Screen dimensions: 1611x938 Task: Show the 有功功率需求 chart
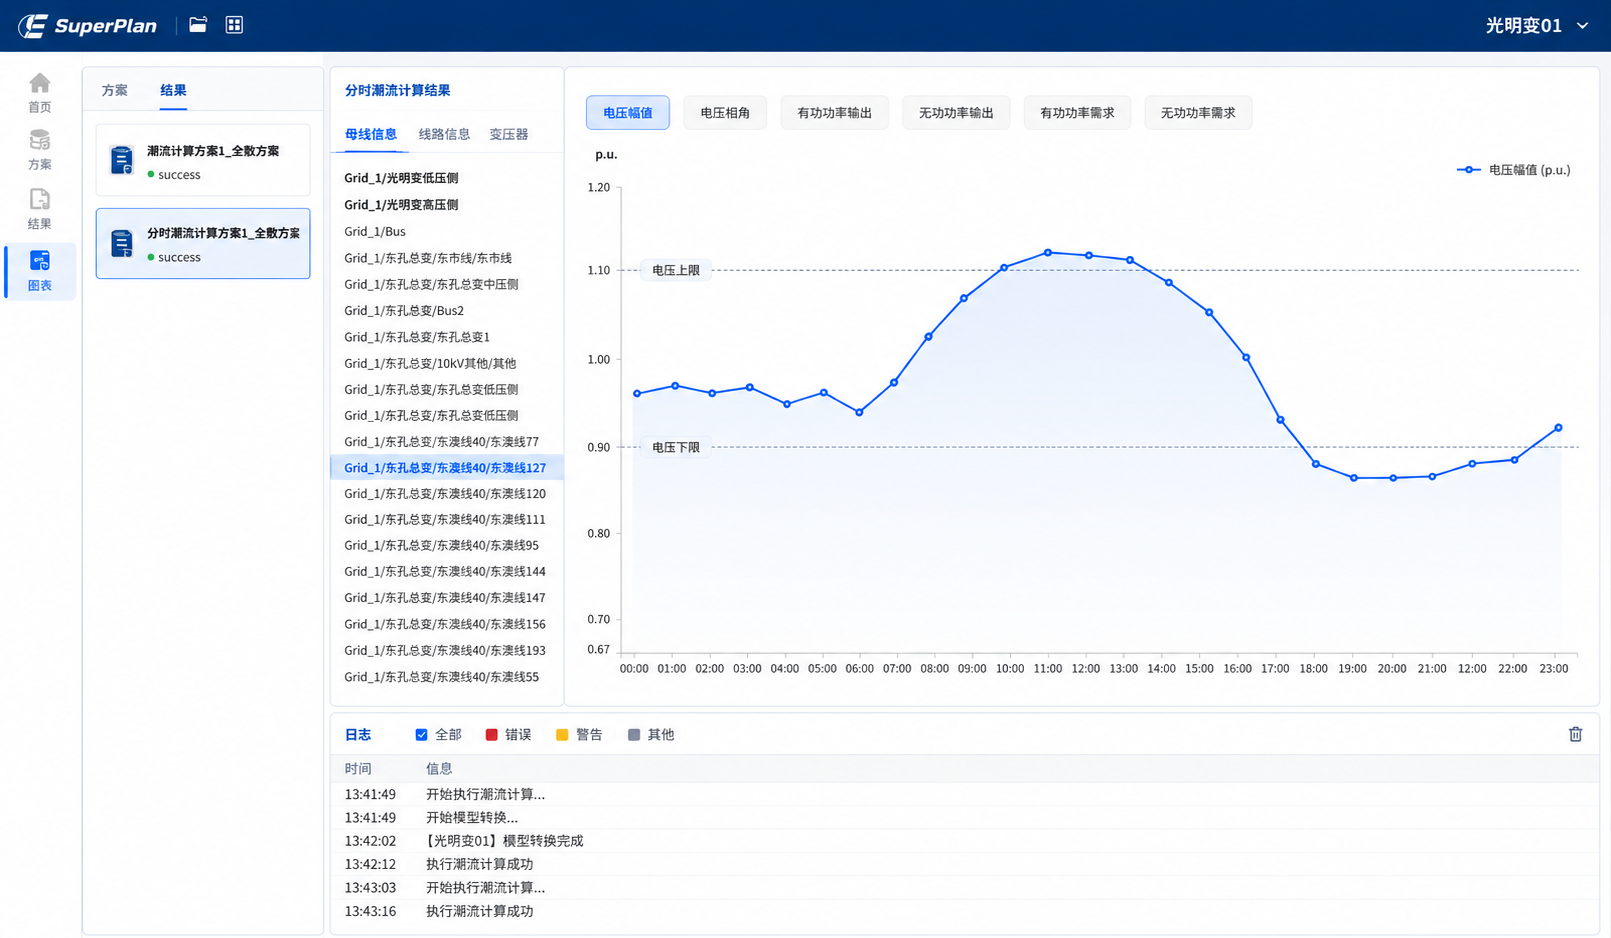(1077, 113)
